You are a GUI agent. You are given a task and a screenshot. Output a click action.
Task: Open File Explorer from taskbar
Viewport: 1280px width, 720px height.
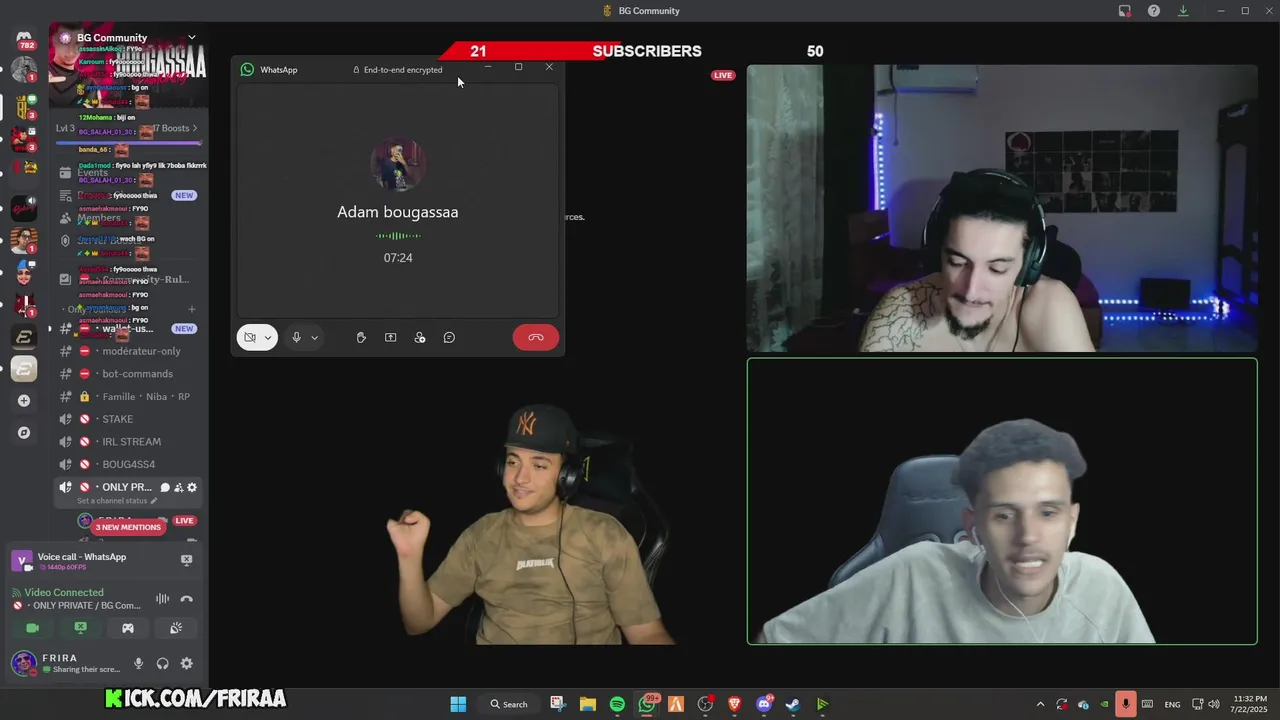click(587, 704)
